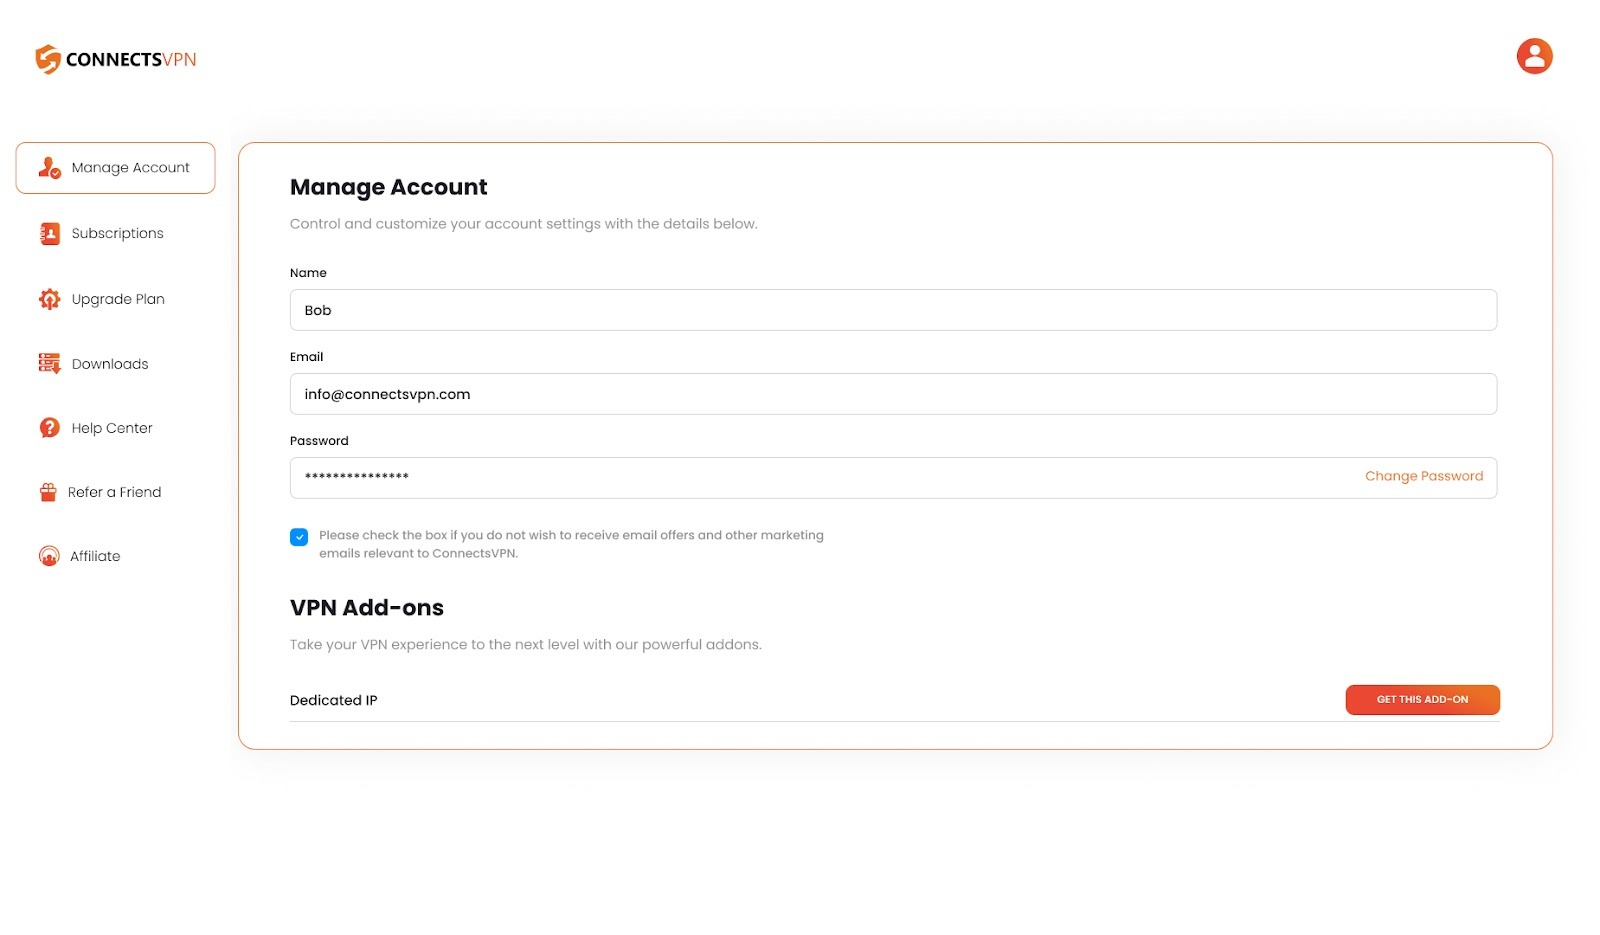Click the Downloads icon in the sidebar

pos(47,363)
